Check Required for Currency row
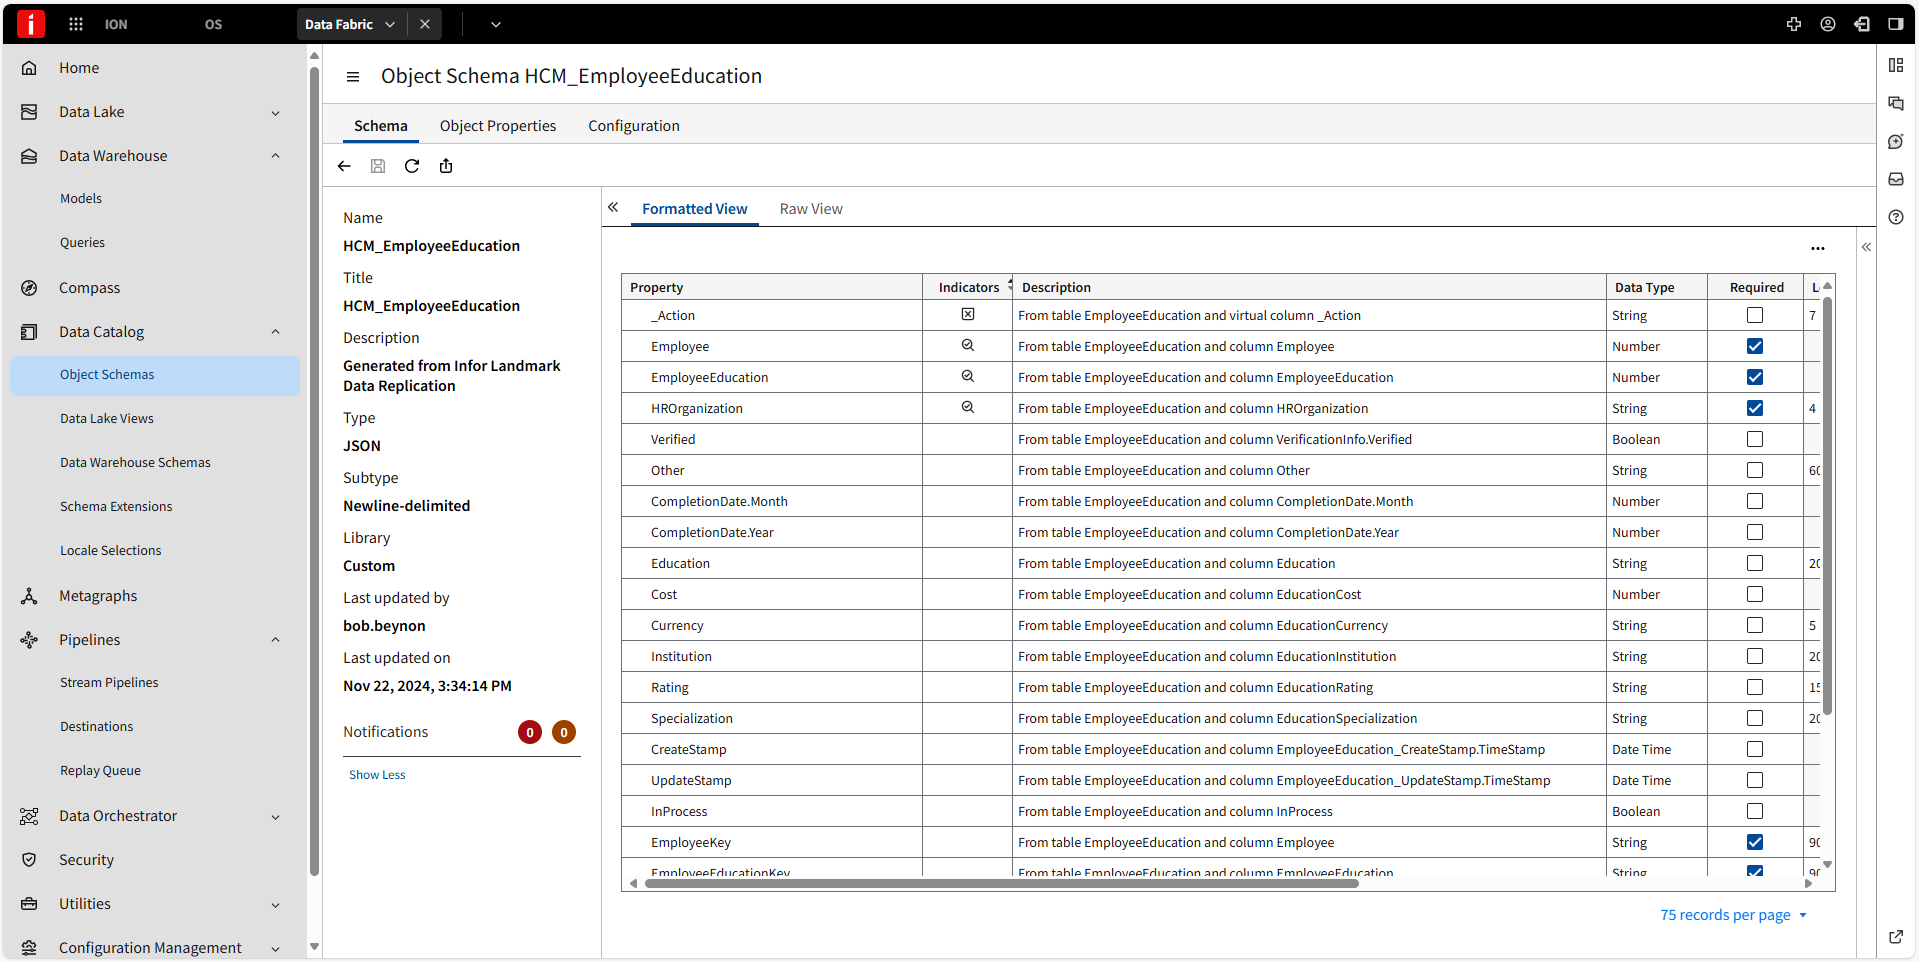 [1755, 625]
